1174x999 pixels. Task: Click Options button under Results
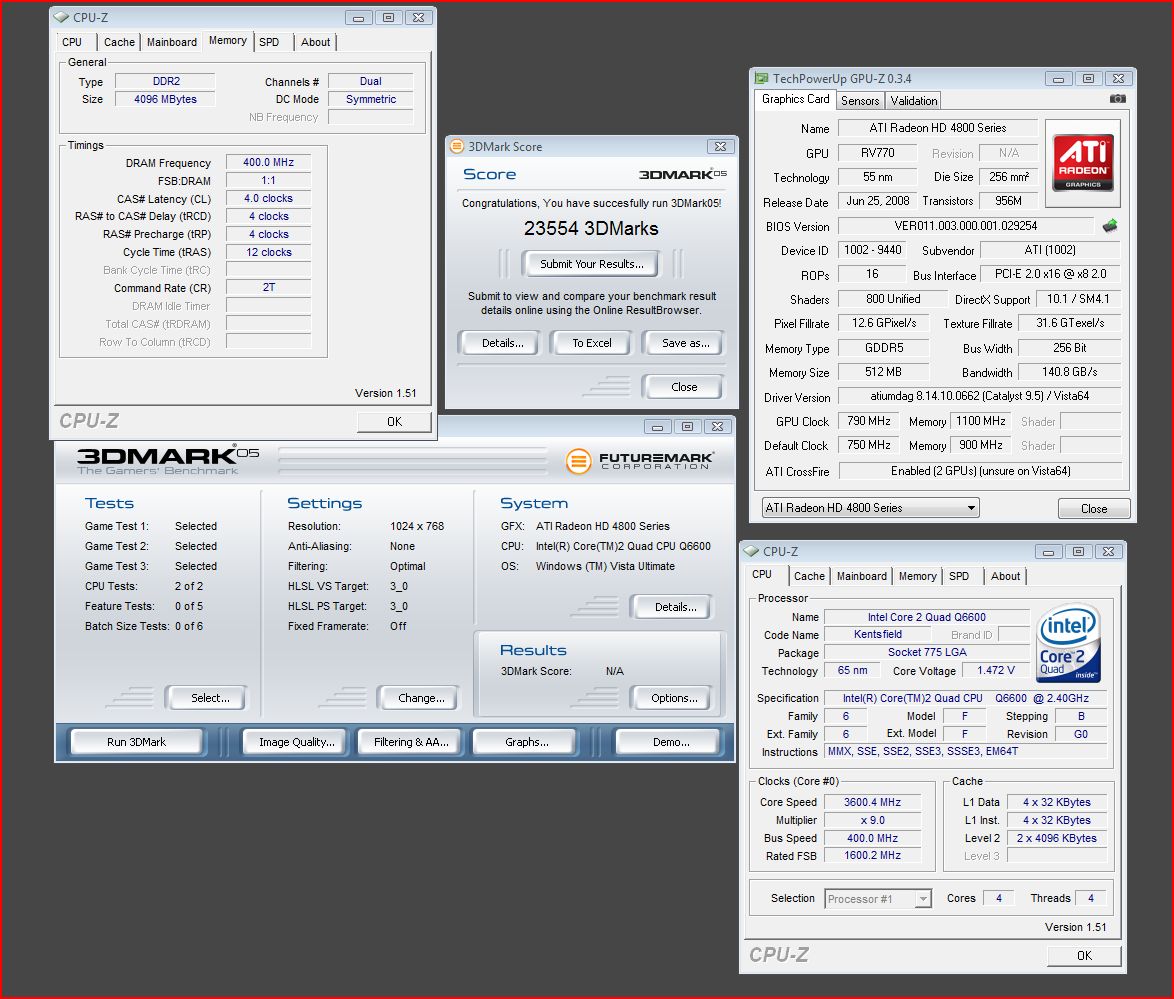pyautogui.click(x=674, y=698)
